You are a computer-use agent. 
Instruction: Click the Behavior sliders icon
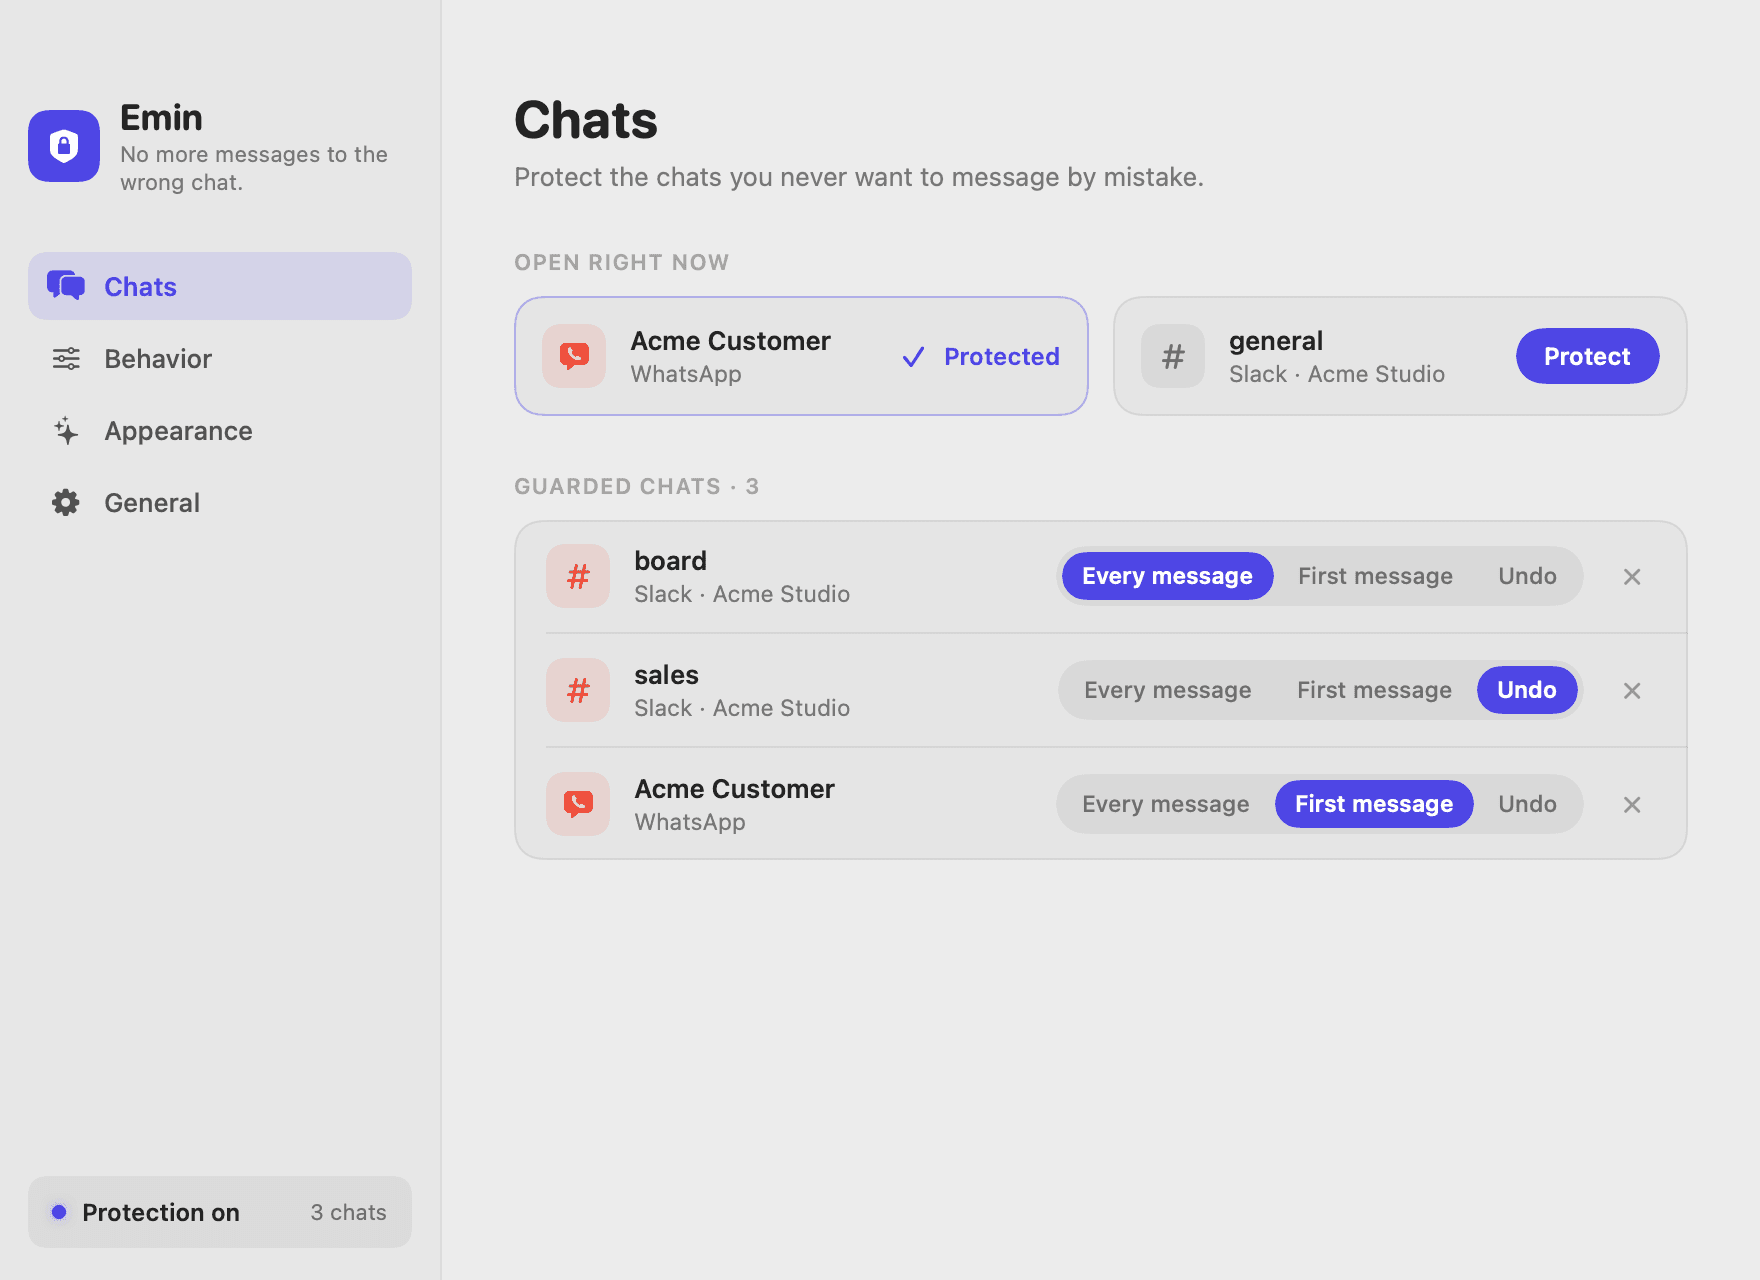(66, 358)
